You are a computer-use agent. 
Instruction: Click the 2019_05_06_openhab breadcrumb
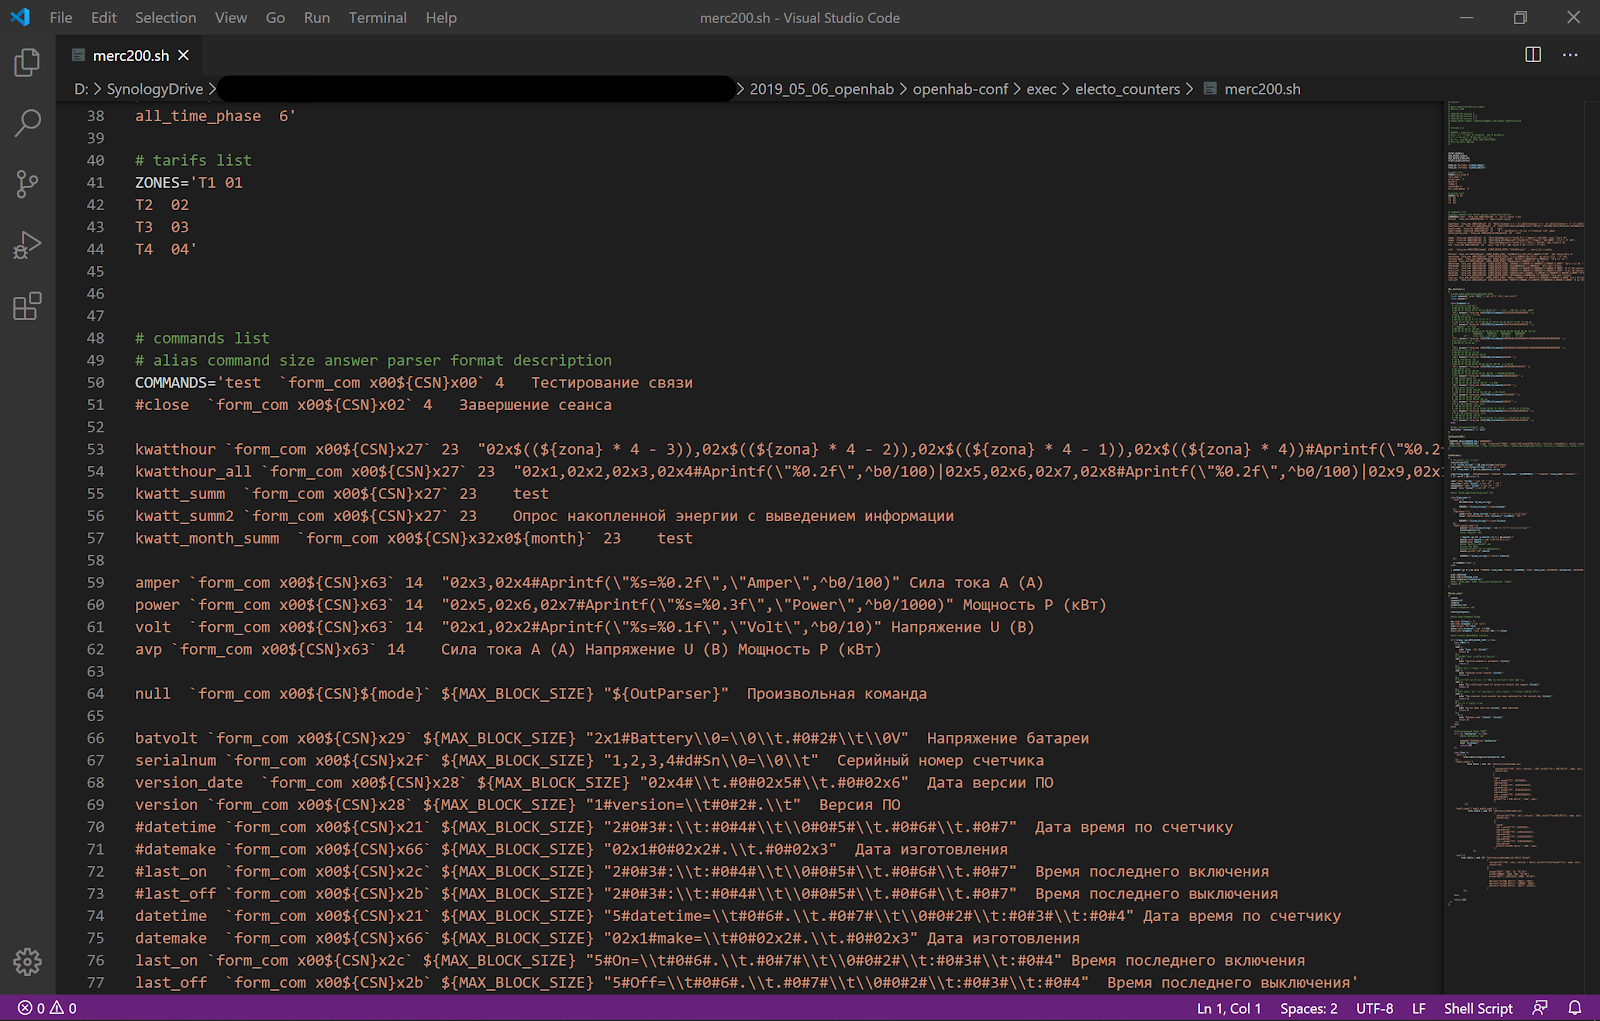coord(822,89)
